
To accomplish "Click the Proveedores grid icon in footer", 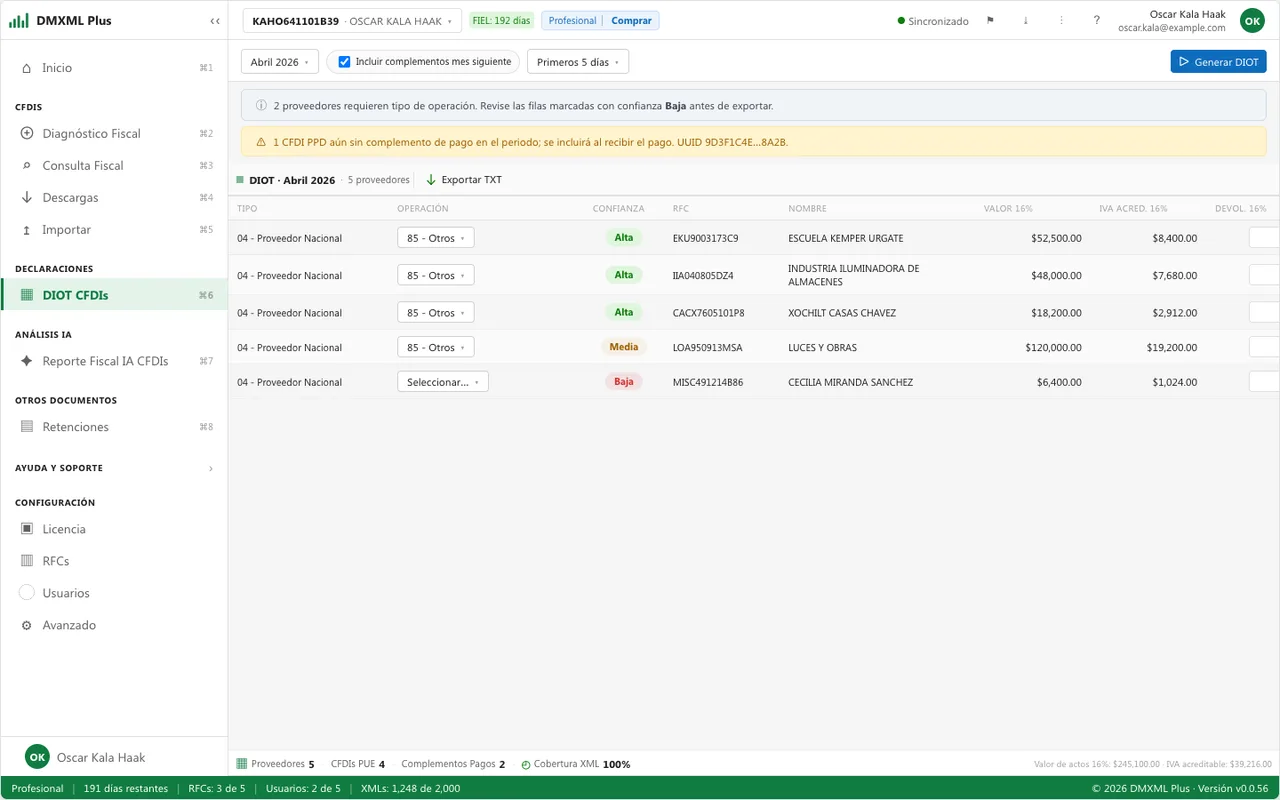I will 241,764.
